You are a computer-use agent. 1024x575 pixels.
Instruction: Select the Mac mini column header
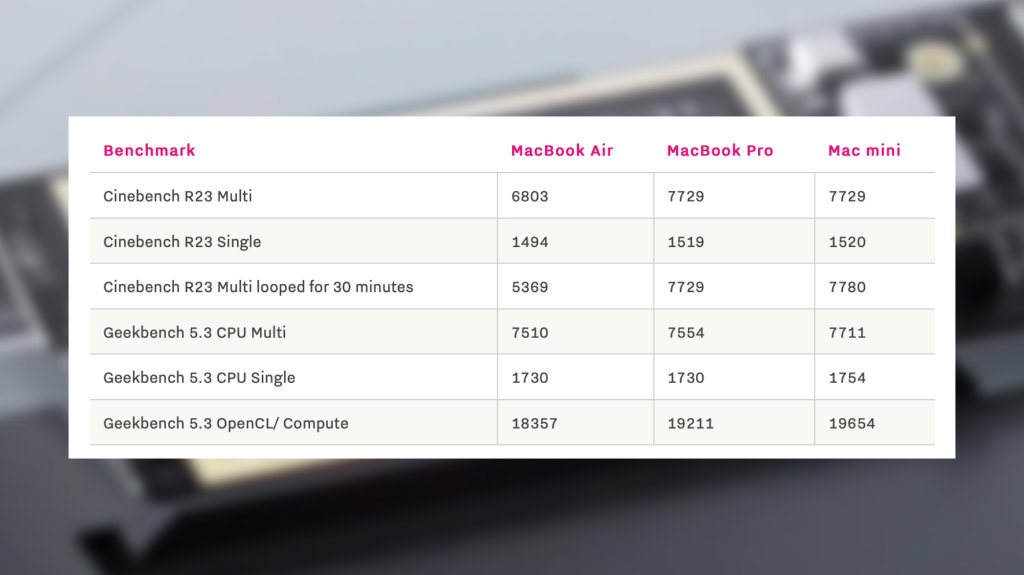[x=864, y=151]
